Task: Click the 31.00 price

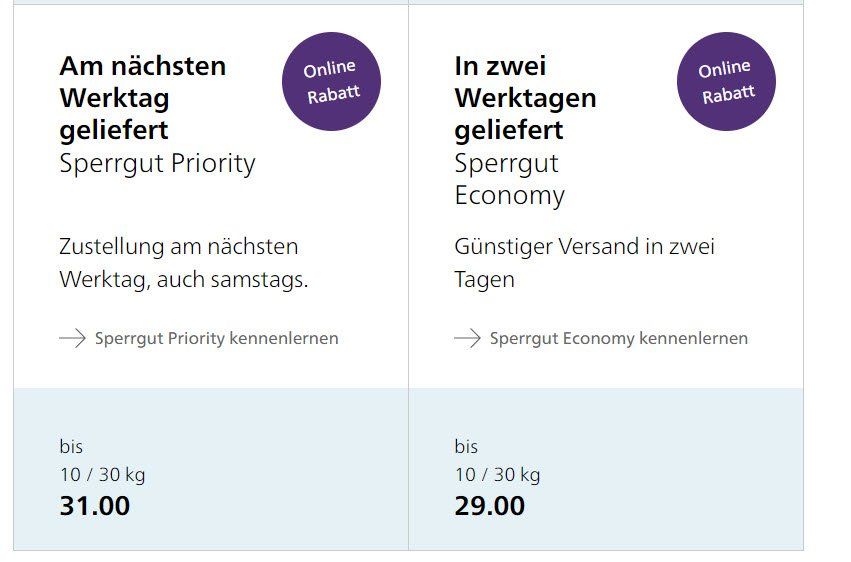Action: [95, 506]
